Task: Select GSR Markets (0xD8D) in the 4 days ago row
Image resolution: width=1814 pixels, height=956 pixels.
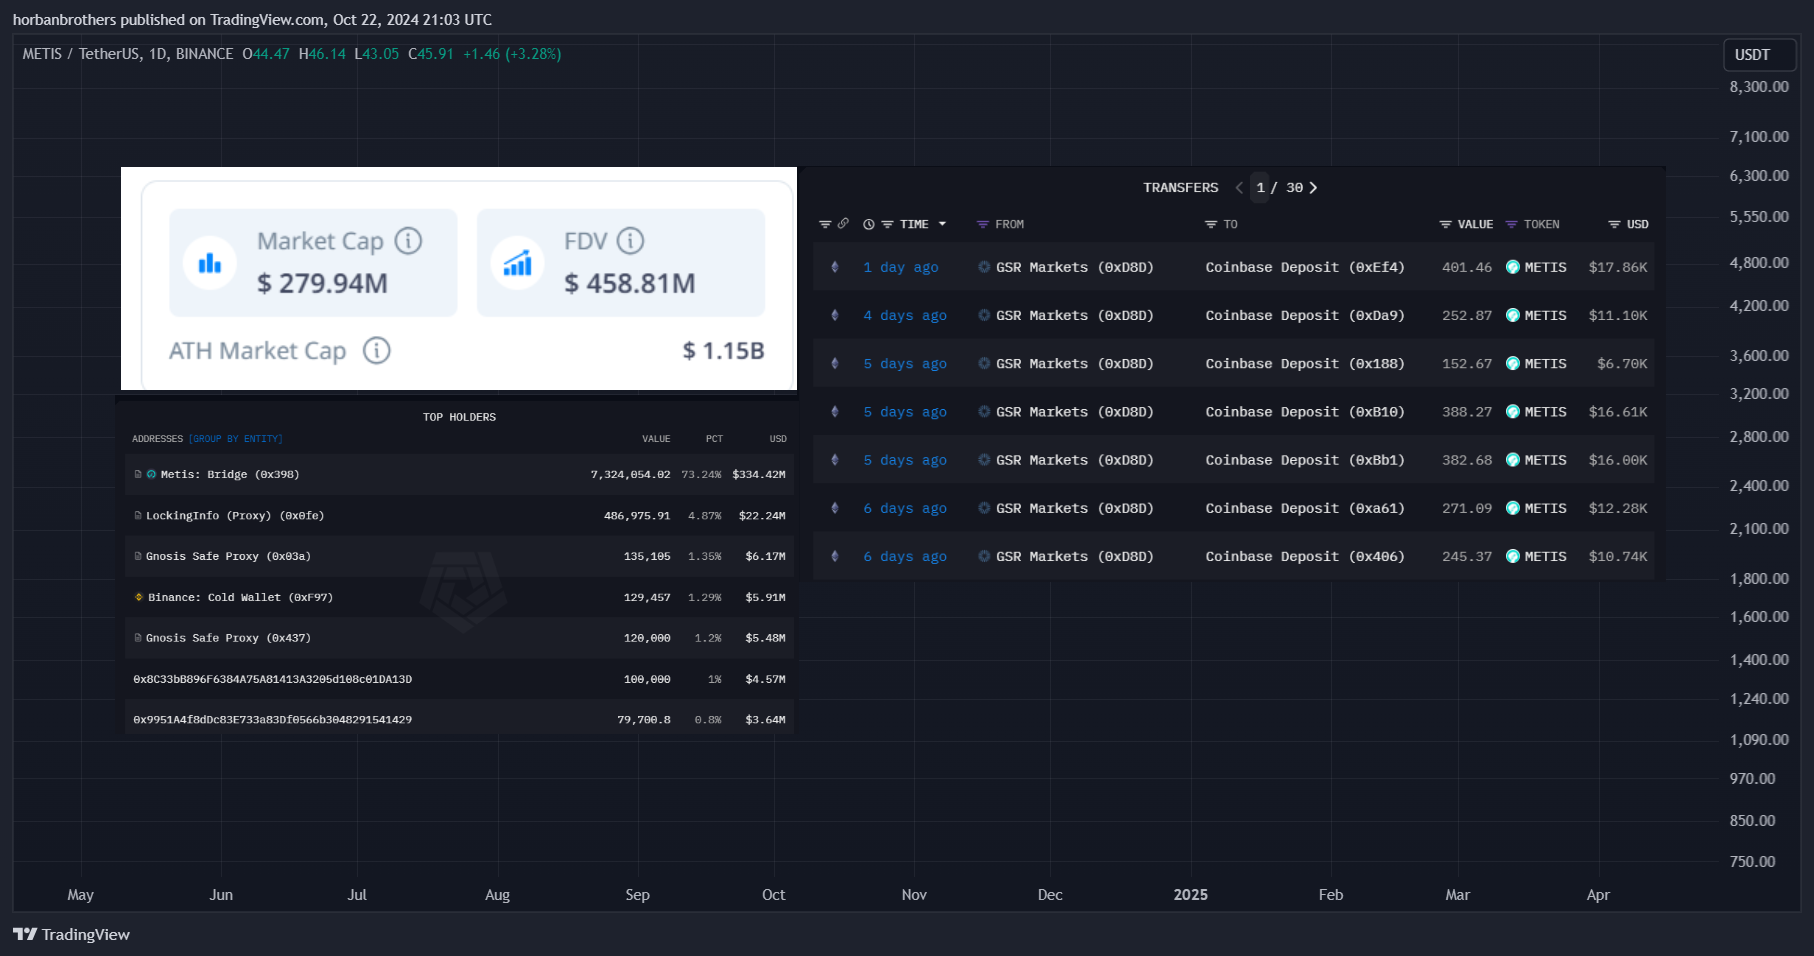Action: (x=1075, y=315)
